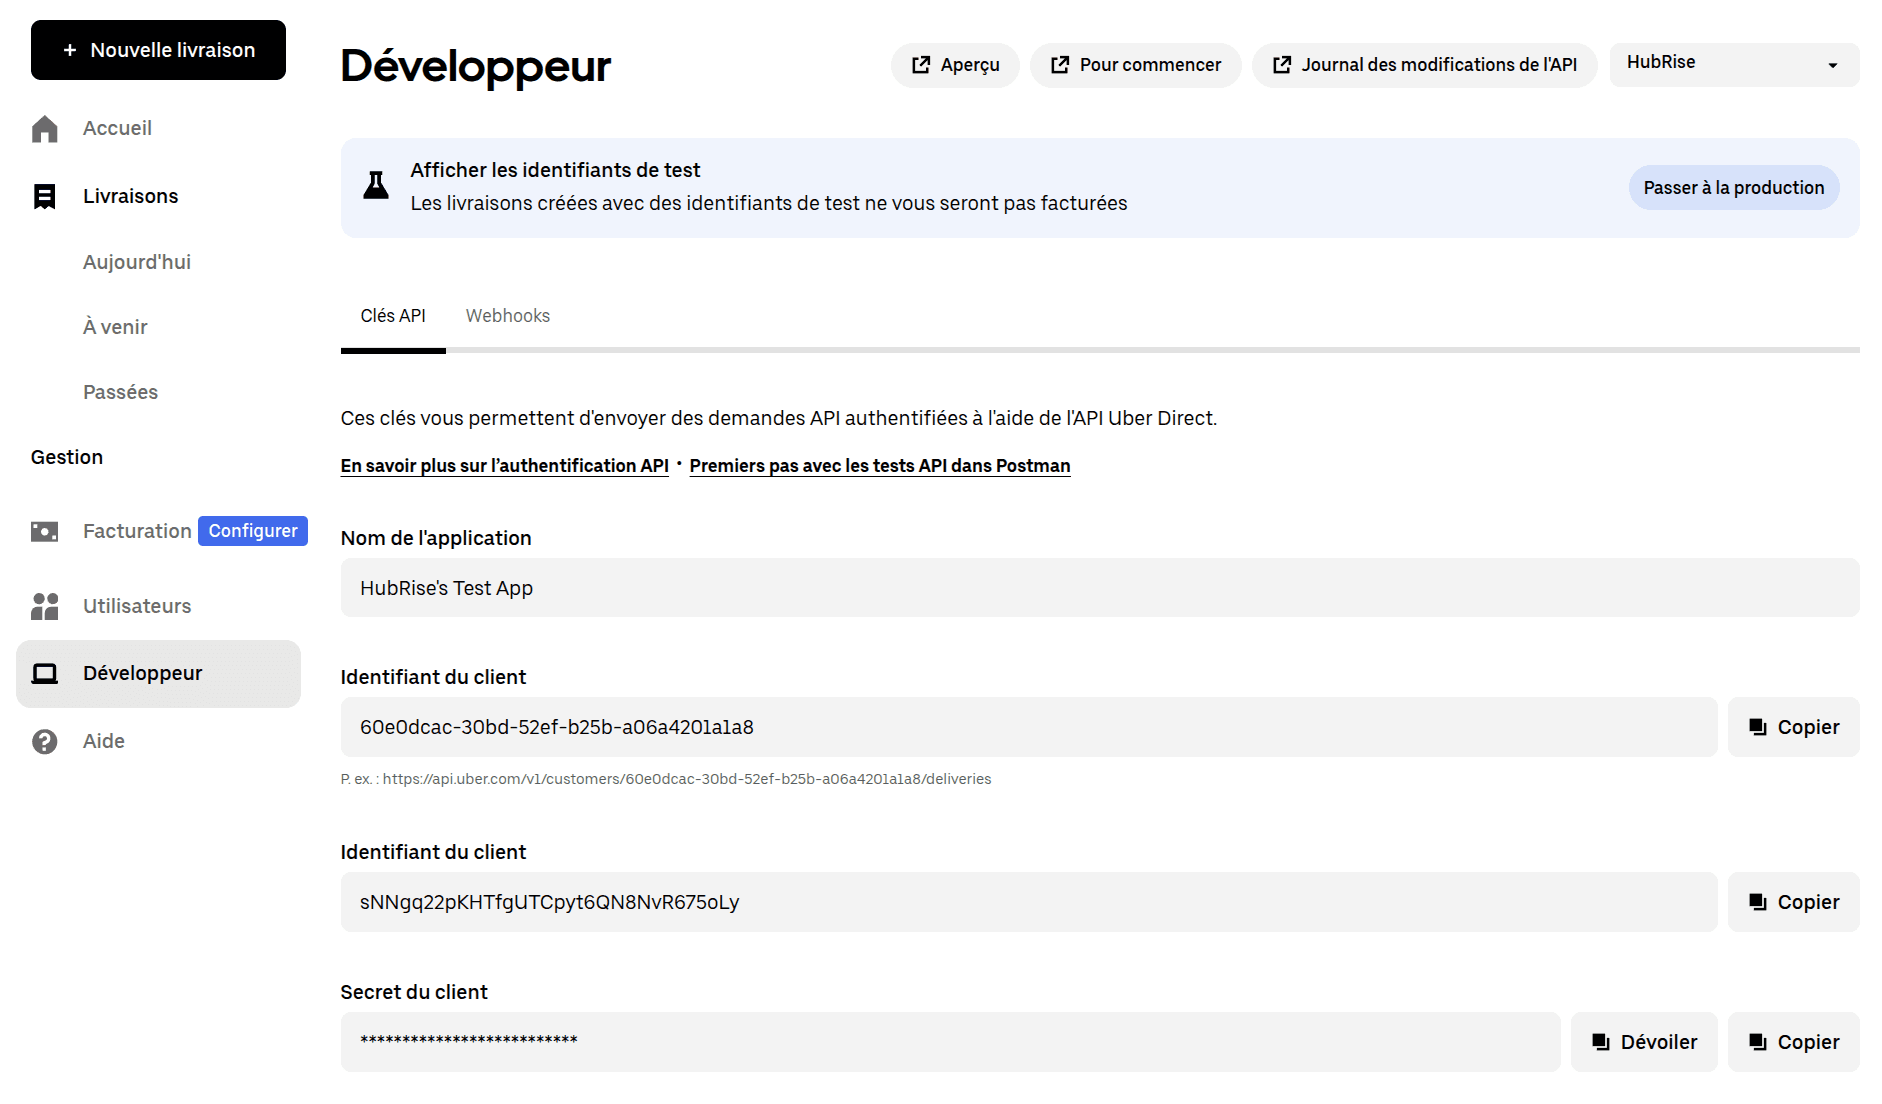The height and width of the screenshot is (1104, 1882).
Task: Reveal the secret with Dévoiler
Action: point(1643,1041)
